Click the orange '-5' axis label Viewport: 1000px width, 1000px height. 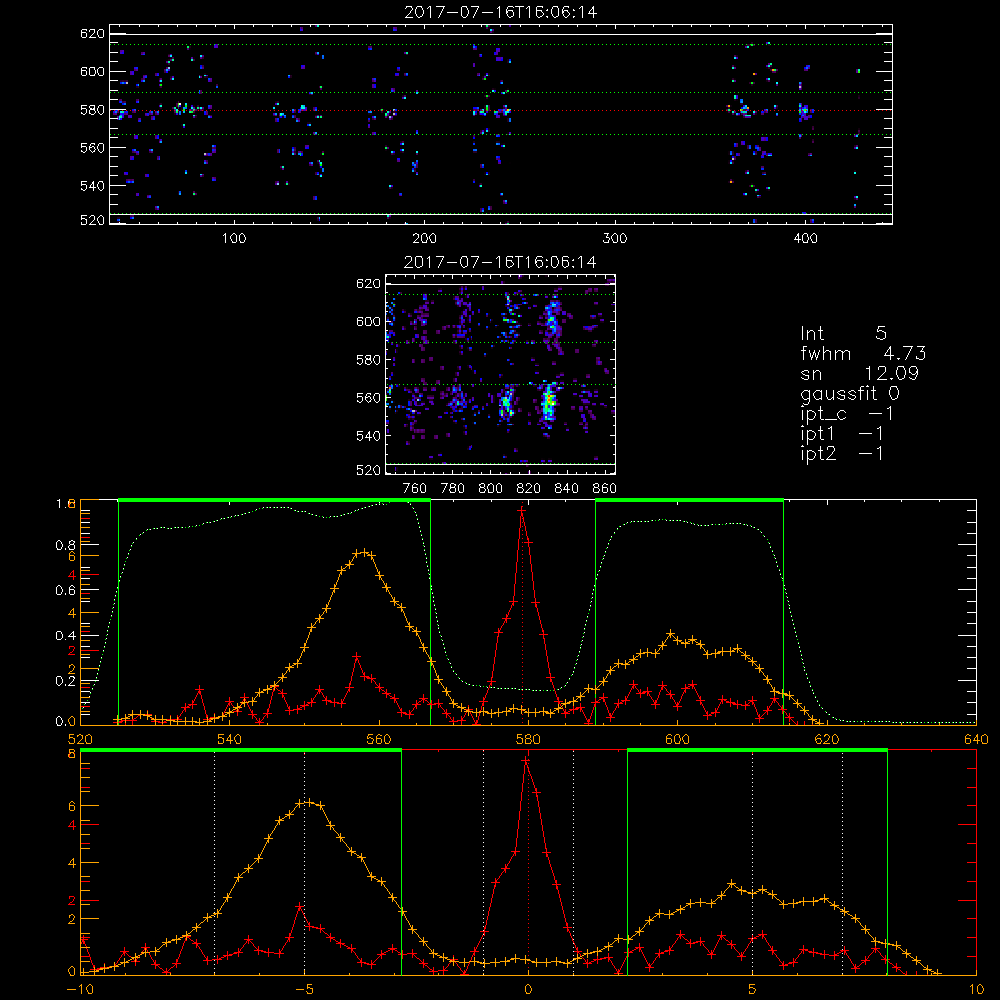point(304,989)
